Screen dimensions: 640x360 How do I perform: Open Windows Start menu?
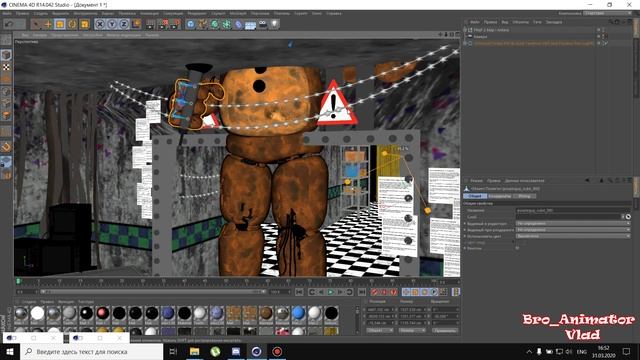[10, 351]
